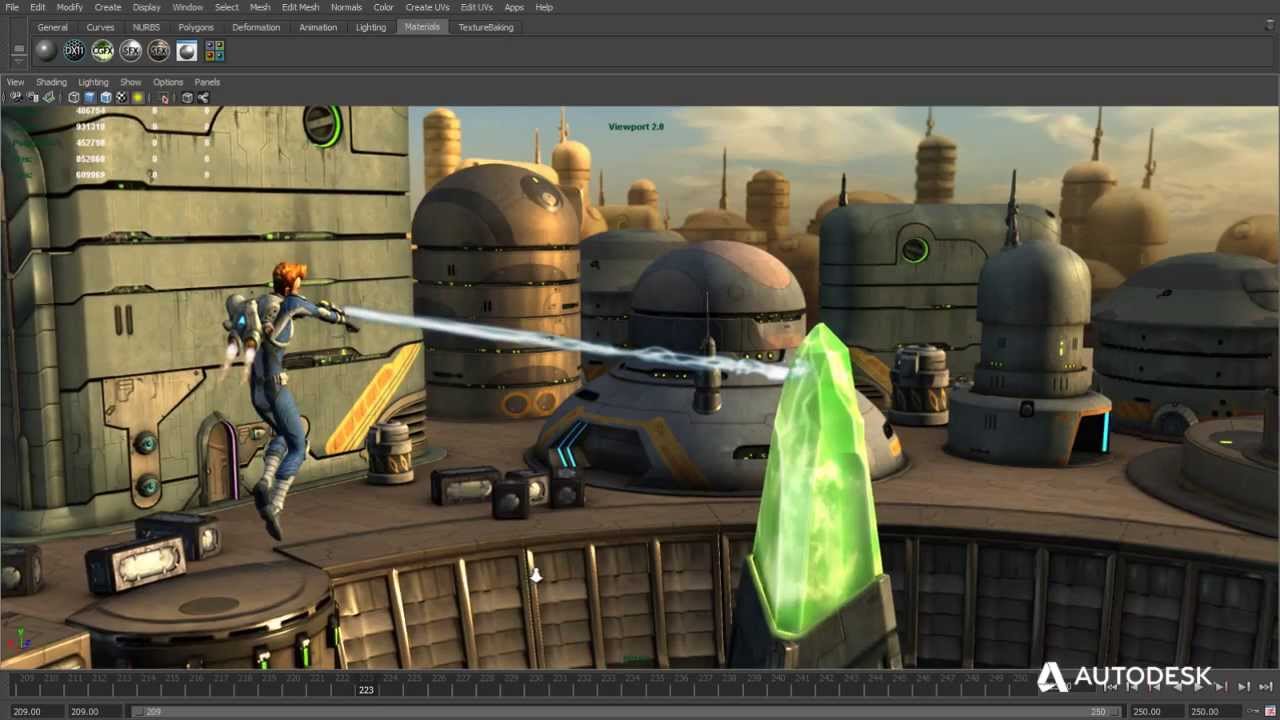The height and width of the screenshot is (720, 1280).
Task: Switch to the TextureBaking shelf tab
Action: pyautogui.click(x=486, y=27)
